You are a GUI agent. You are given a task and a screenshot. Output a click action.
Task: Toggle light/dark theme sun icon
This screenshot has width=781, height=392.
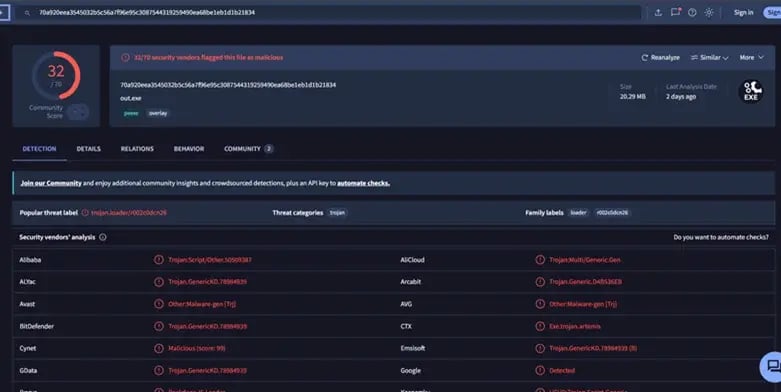click(x=709, y=12)
